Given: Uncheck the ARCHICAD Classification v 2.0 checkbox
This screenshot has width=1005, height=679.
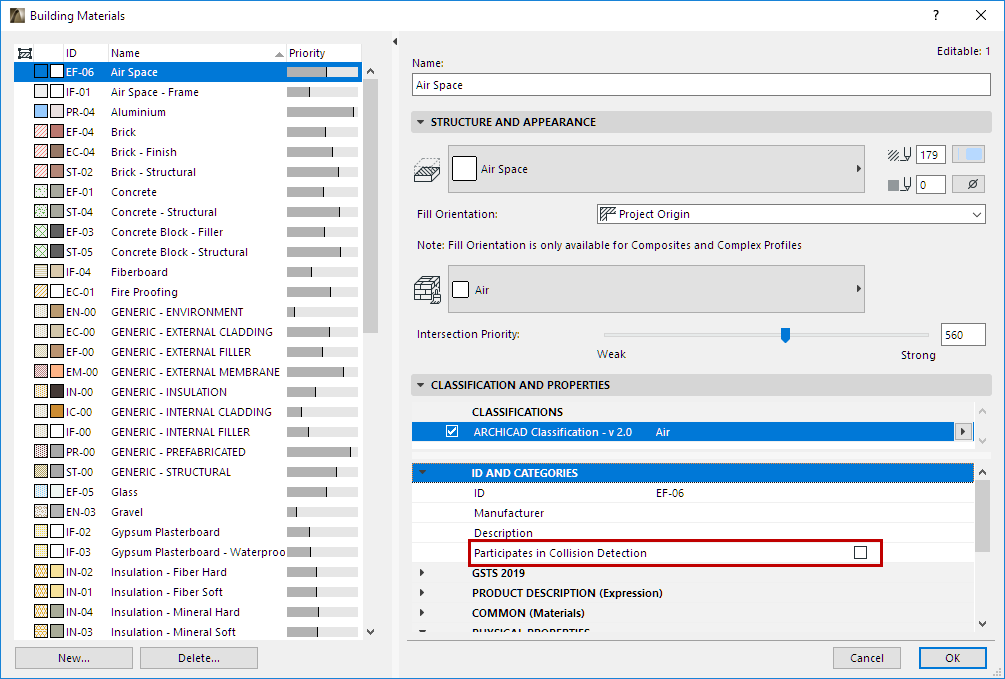Looking at the screenshot, I should point(452,430).
